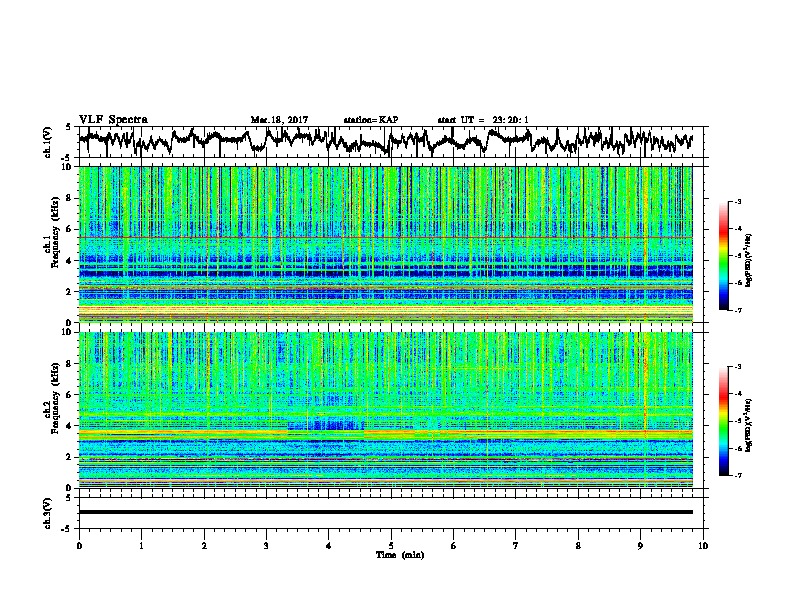Select the date text "Mar.18, 2017"

point(279,120)
